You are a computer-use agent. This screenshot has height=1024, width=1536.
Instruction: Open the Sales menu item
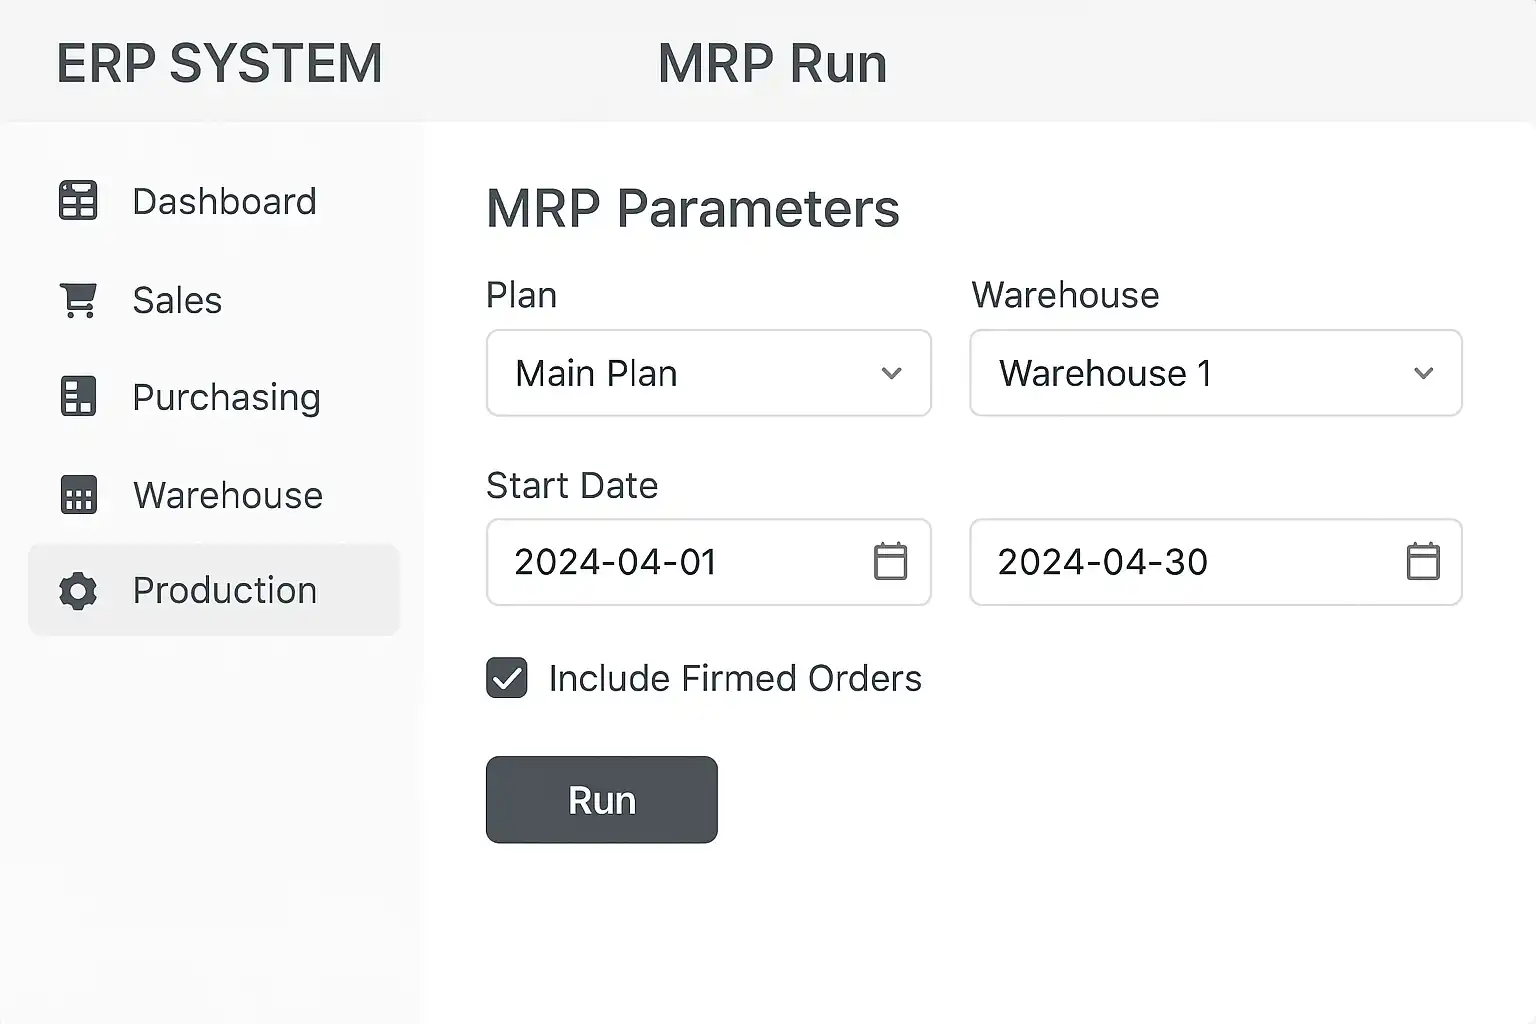[177, 300]
